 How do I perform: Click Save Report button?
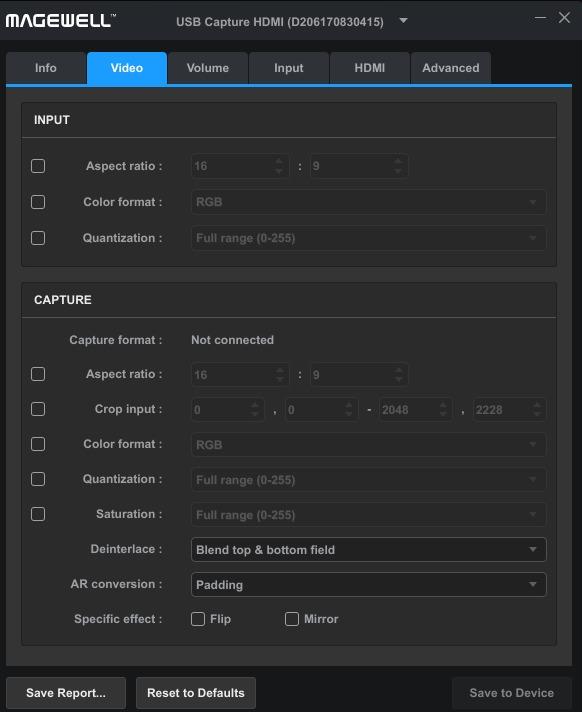click(x=66, y=693)
